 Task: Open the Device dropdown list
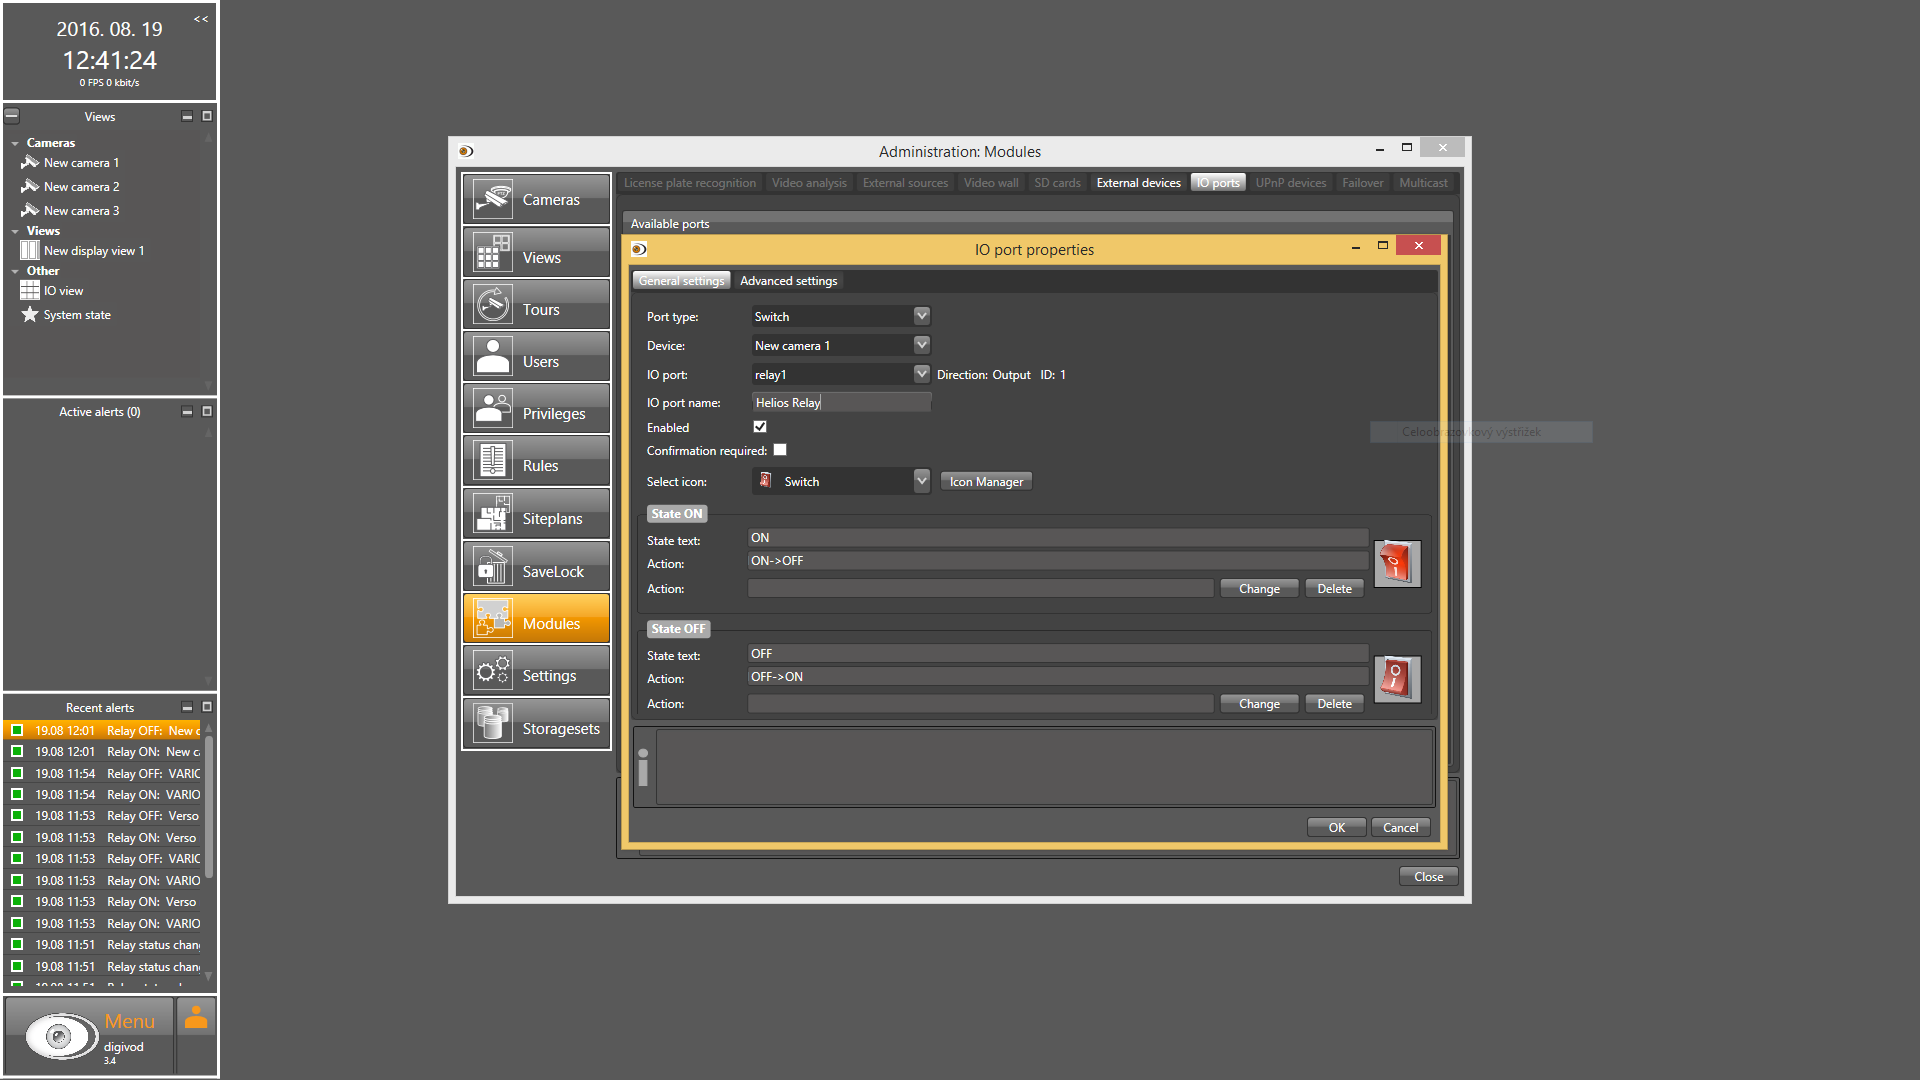(921, 345)
